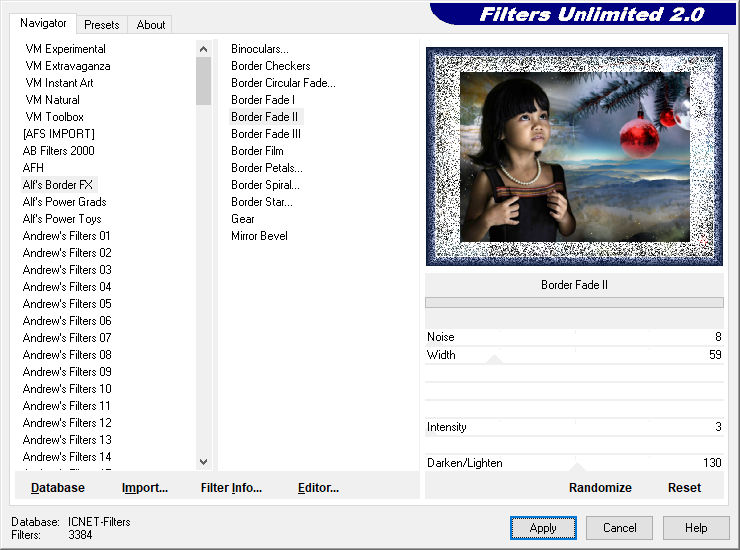The height and width of the screenshot is (550, 740).
Task: Select Andrew's Filters 02
Action: tap(67, 253)
